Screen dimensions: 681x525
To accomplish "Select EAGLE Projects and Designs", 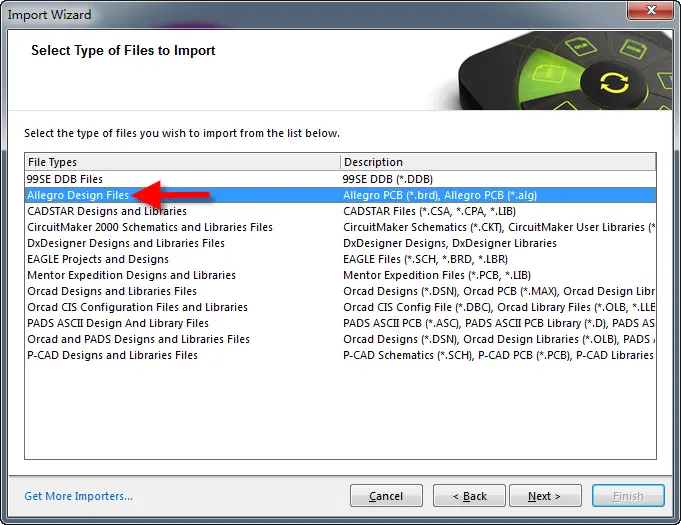I will coord(340,259).
